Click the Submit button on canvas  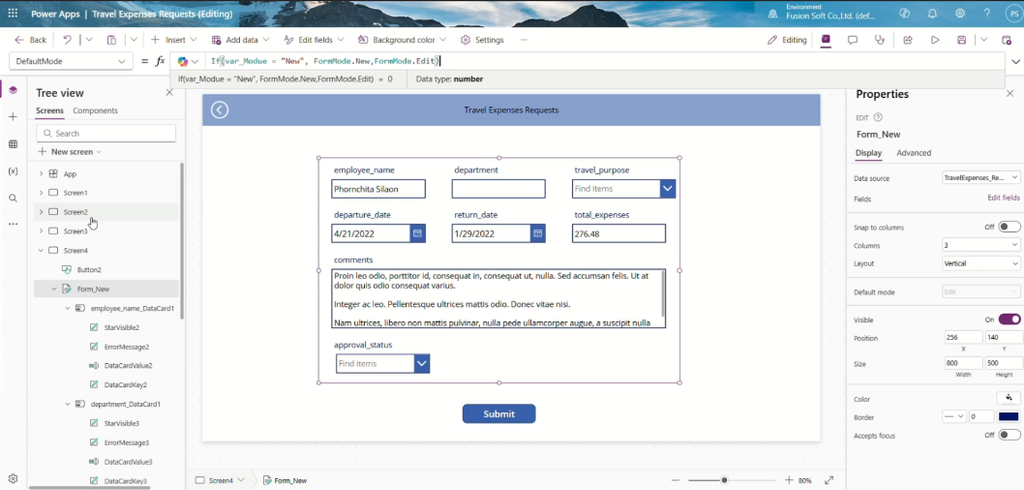click(x=499, y=414)
